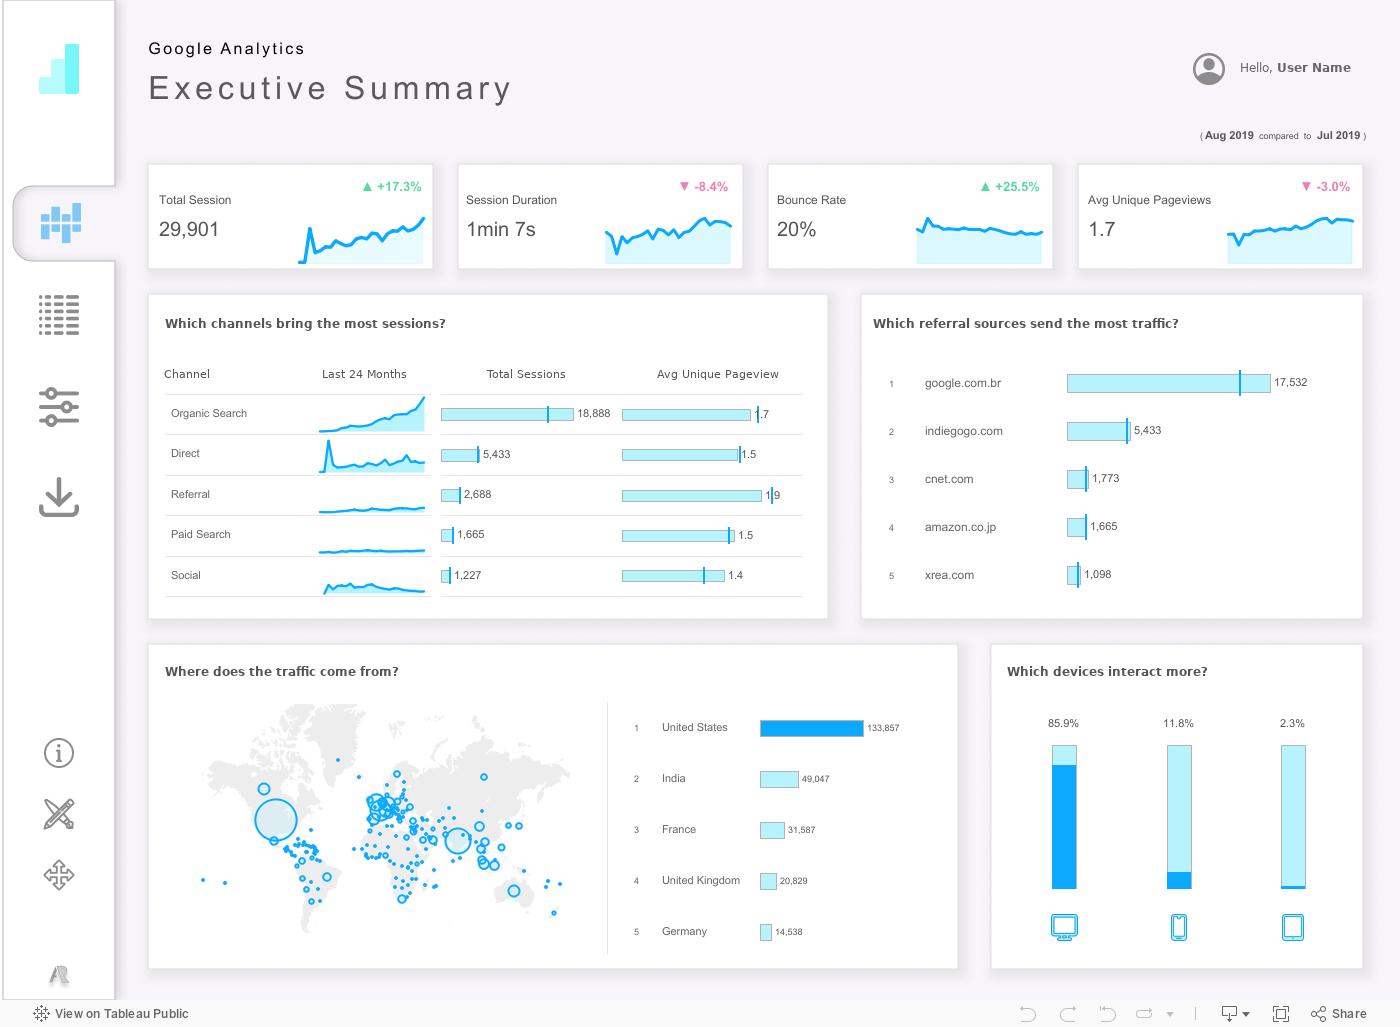The height and width of the screenshot is (1027, 1400).
Task: Select France in the country list
Action: (x=678, y=829)
